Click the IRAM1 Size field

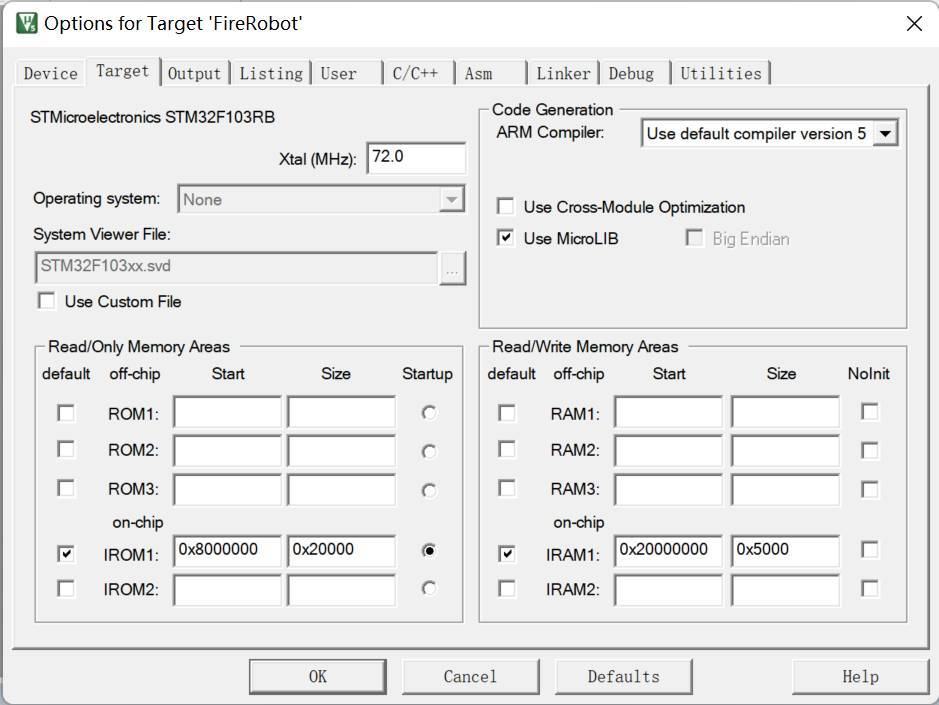[x=785, y=550]
